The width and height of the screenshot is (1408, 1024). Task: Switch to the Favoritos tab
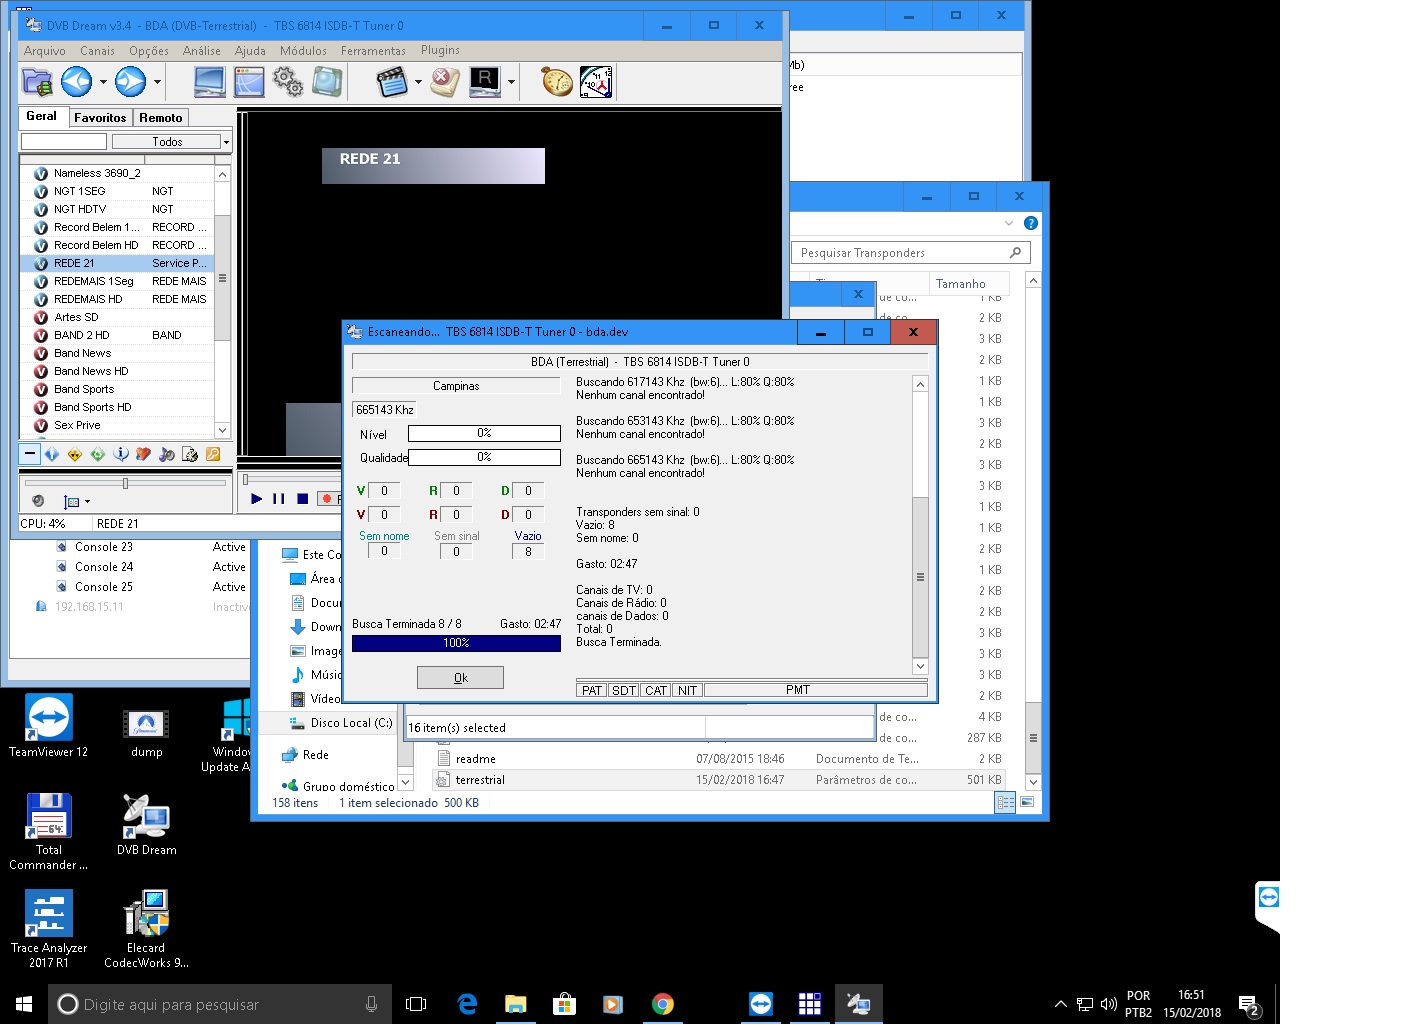pyautogui.click(x=100, y=118)
